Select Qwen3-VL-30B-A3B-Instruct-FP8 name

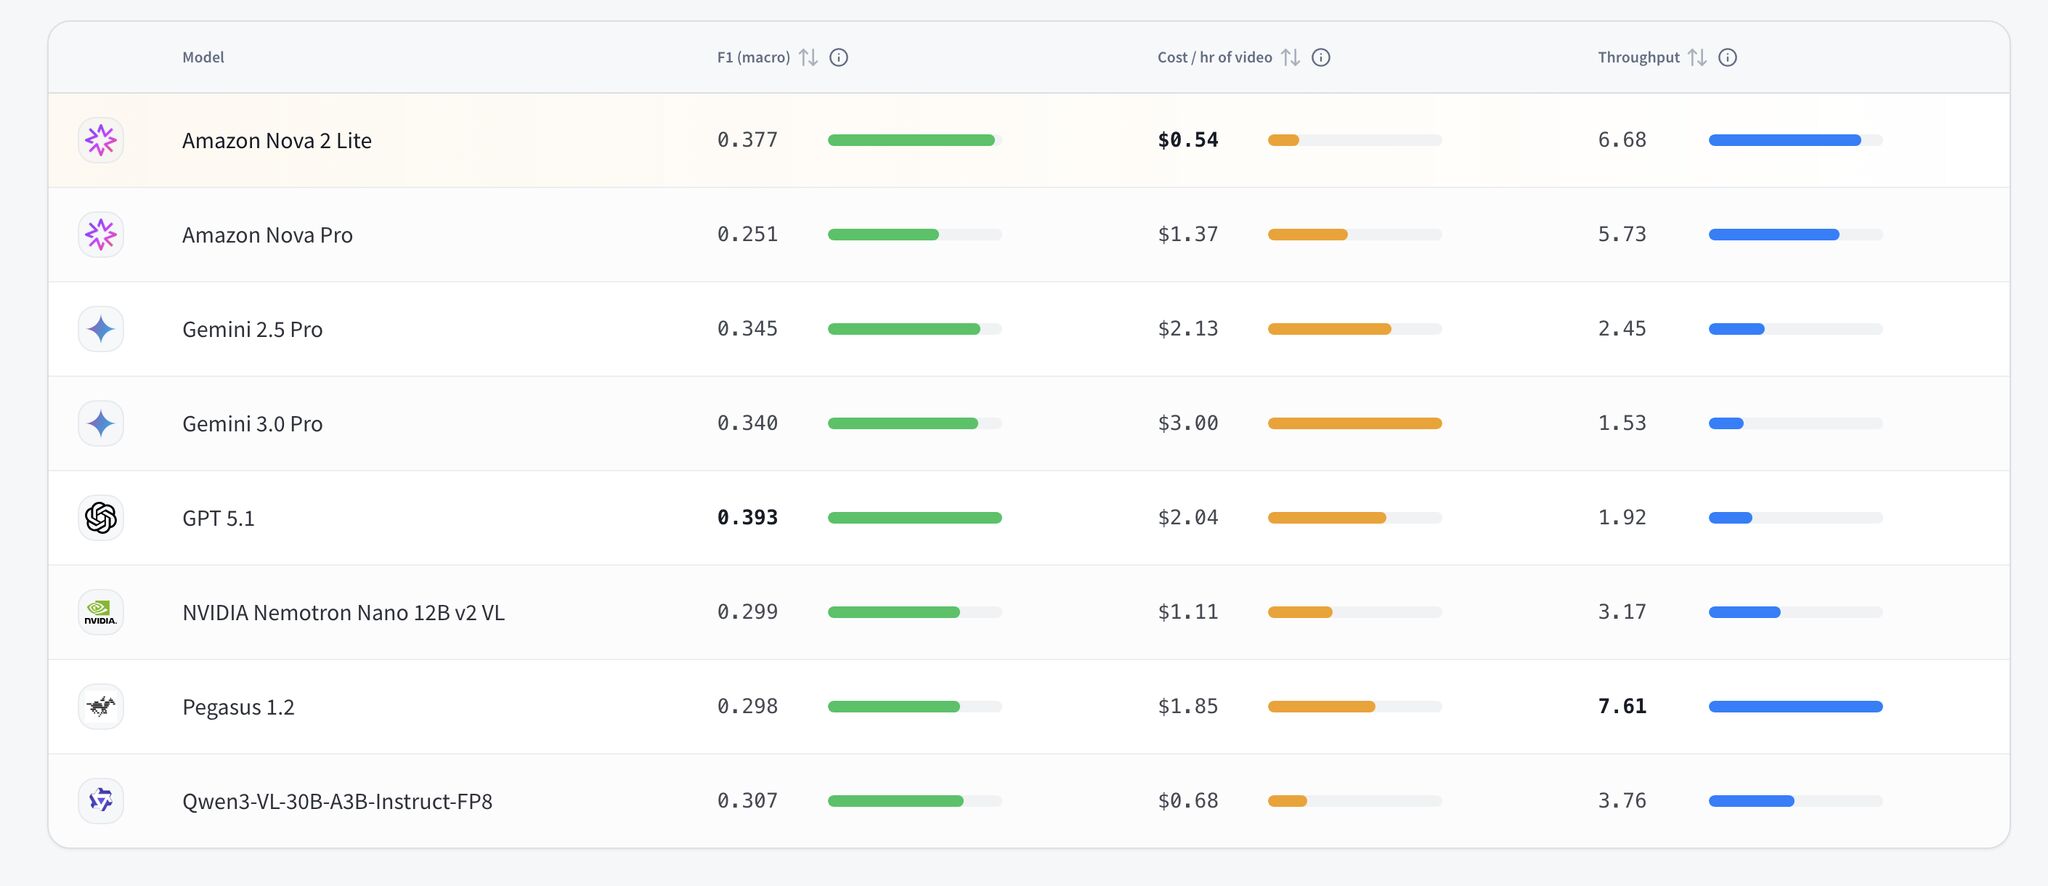pyautogui.click(x=337, y=801)
